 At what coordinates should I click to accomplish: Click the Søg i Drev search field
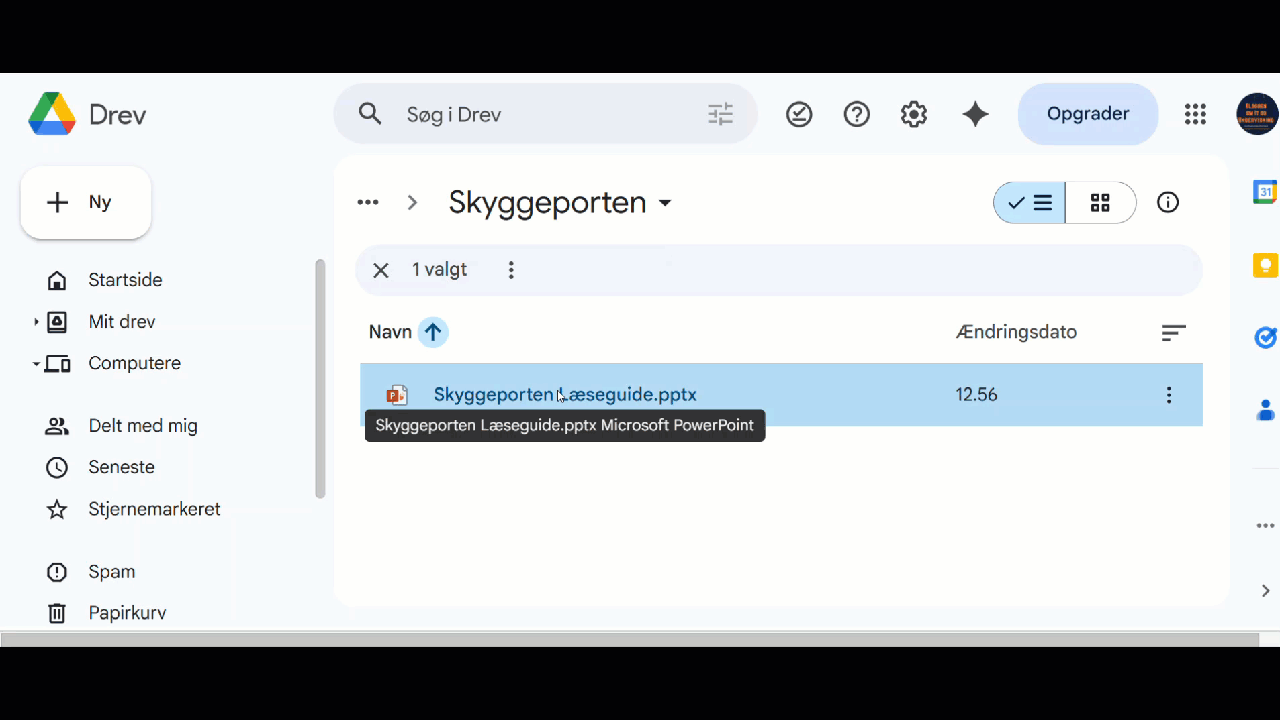click(540, 115)
